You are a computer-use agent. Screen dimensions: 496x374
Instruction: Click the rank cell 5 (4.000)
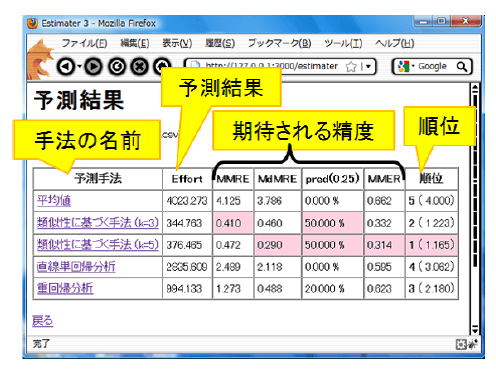[x=431, y=201]
